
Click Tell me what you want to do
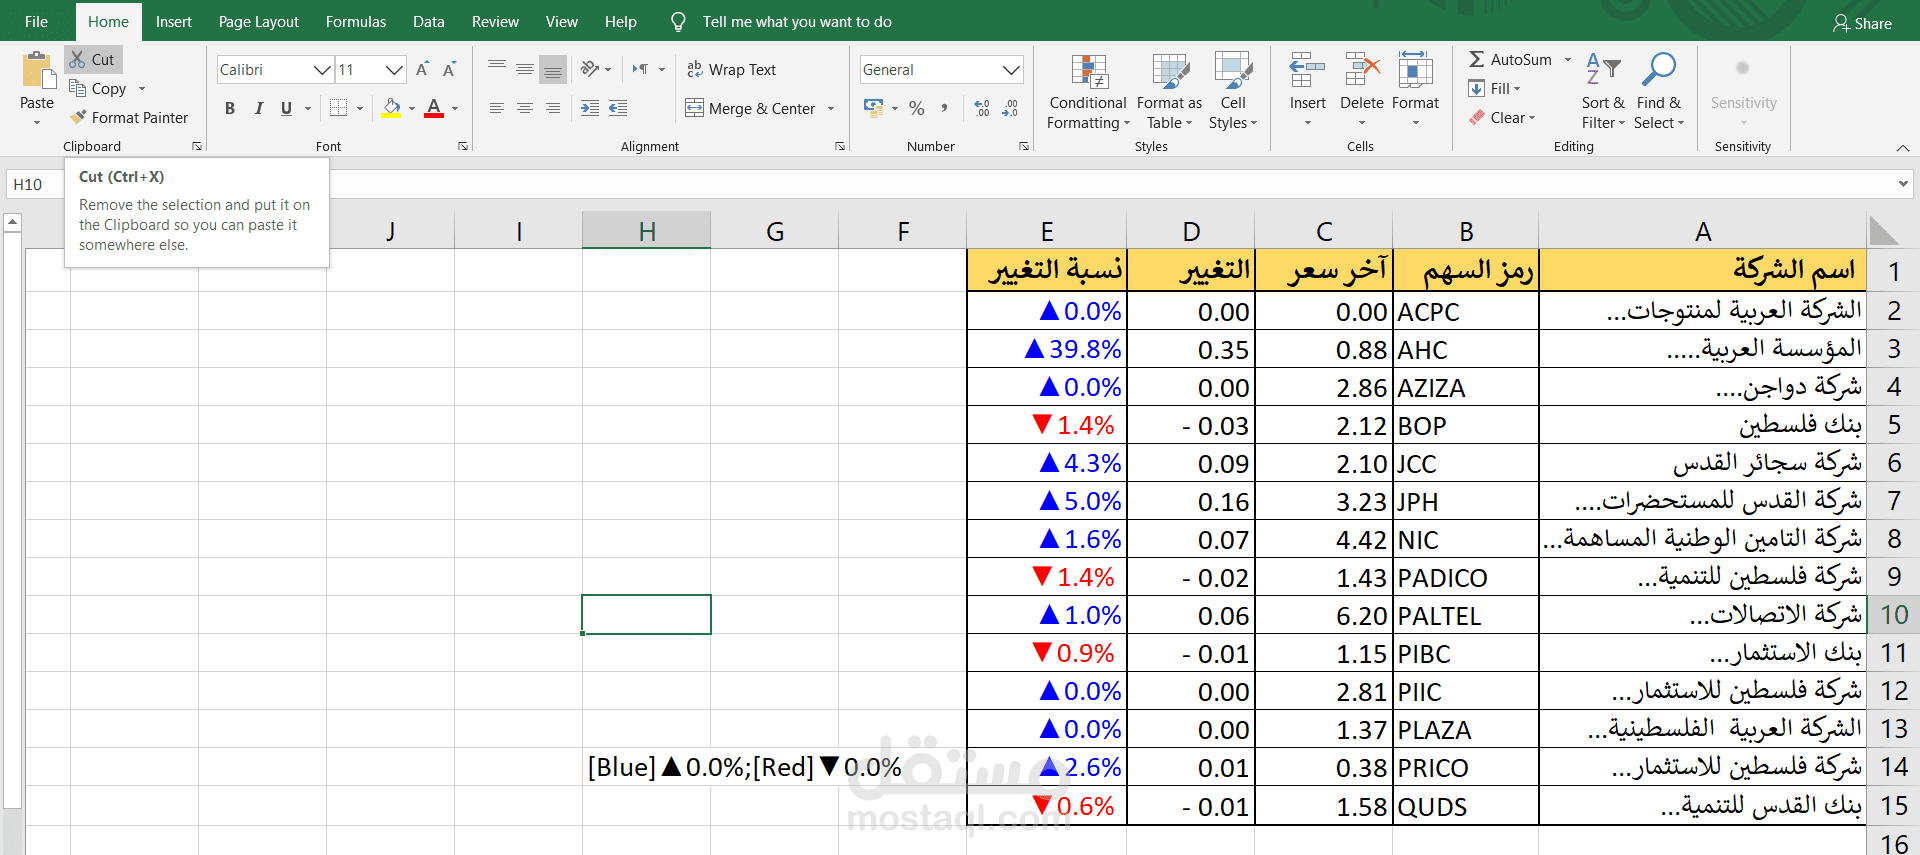tap(797, 21)
